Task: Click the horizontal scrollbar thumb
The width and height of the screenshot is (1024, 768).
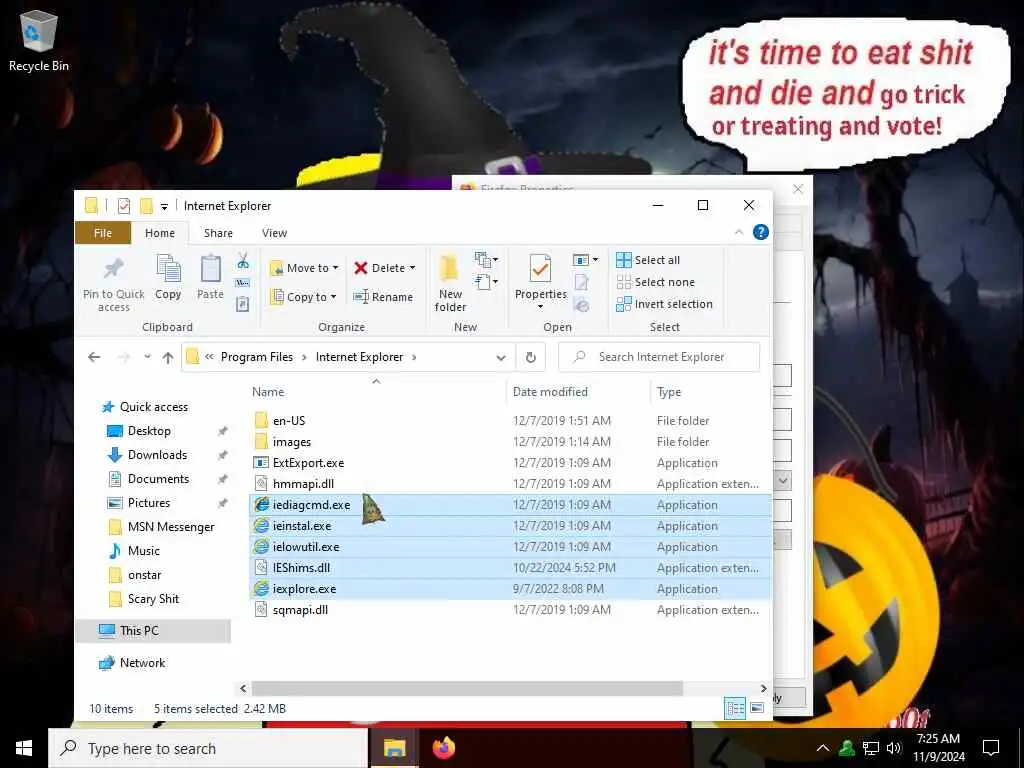Action: click(x=467, y=688)
